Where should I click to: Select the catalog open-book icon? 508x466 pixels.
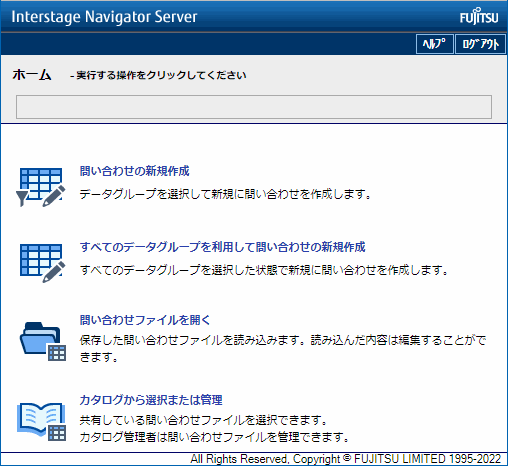pos(42,422)
